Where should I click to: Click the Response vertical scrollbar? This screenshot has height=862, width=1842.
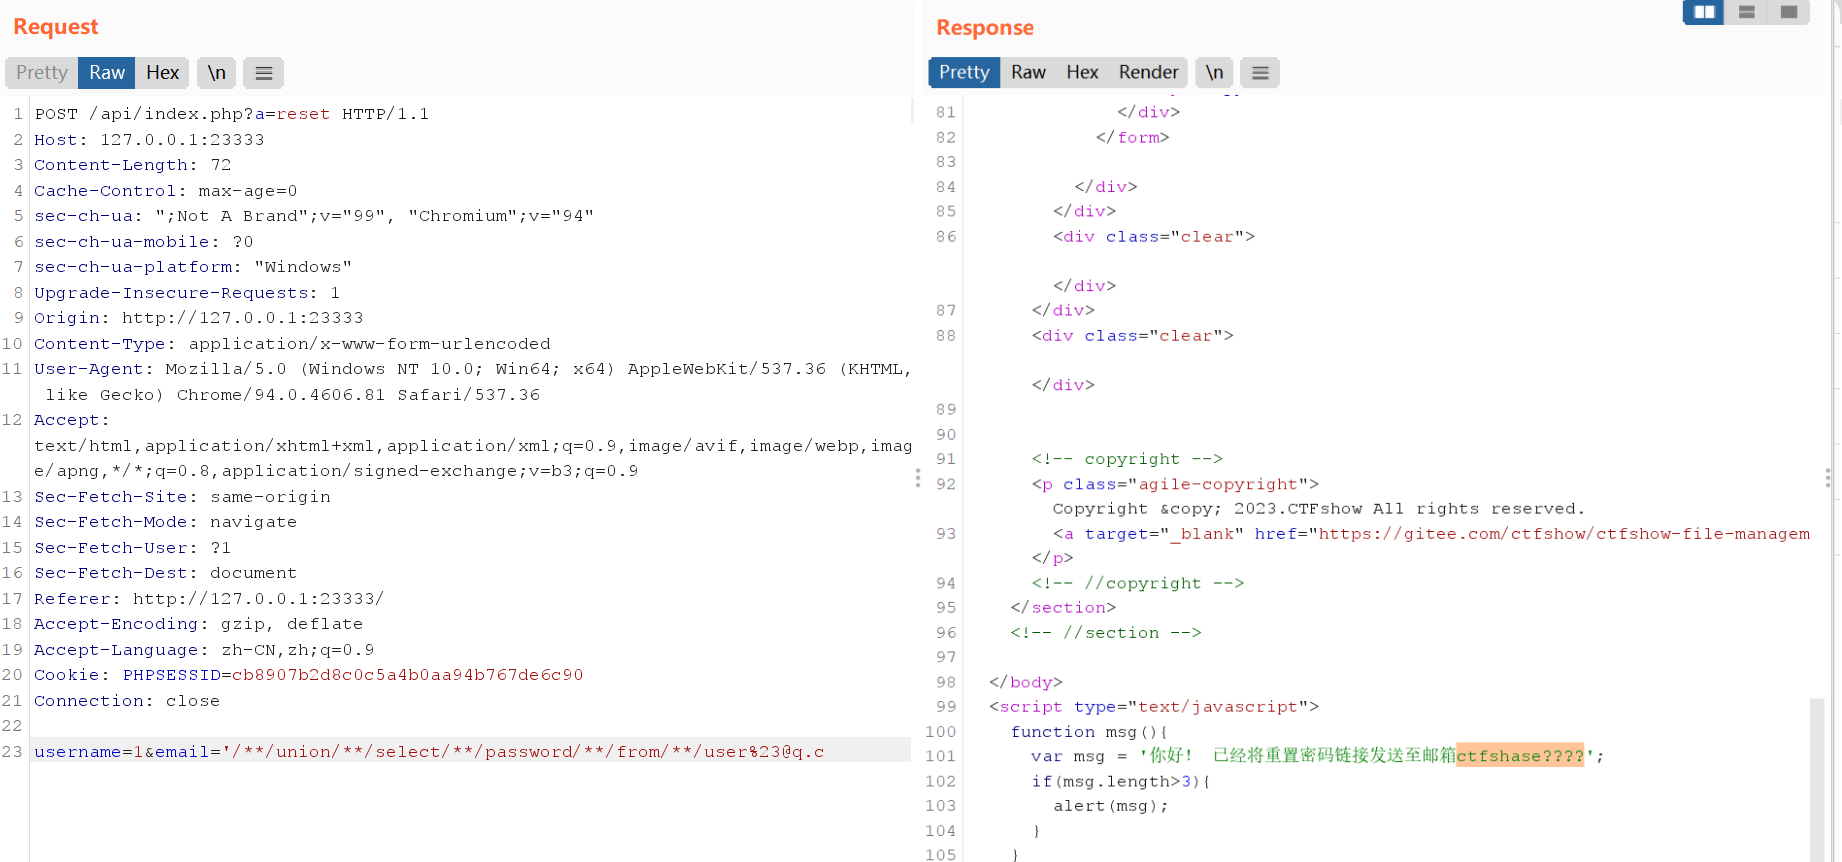point(1818,780)
